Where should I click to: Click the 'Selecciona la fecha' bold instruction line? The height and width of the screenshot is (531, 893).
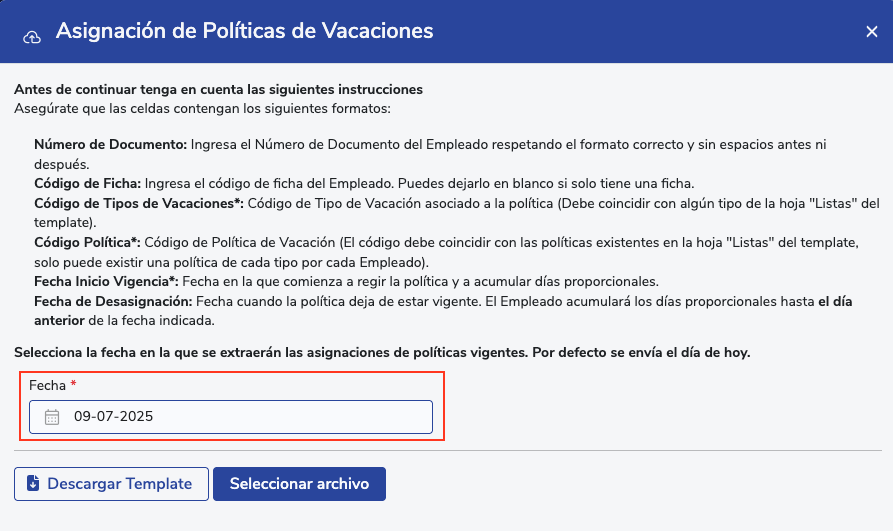pos(382,352)
